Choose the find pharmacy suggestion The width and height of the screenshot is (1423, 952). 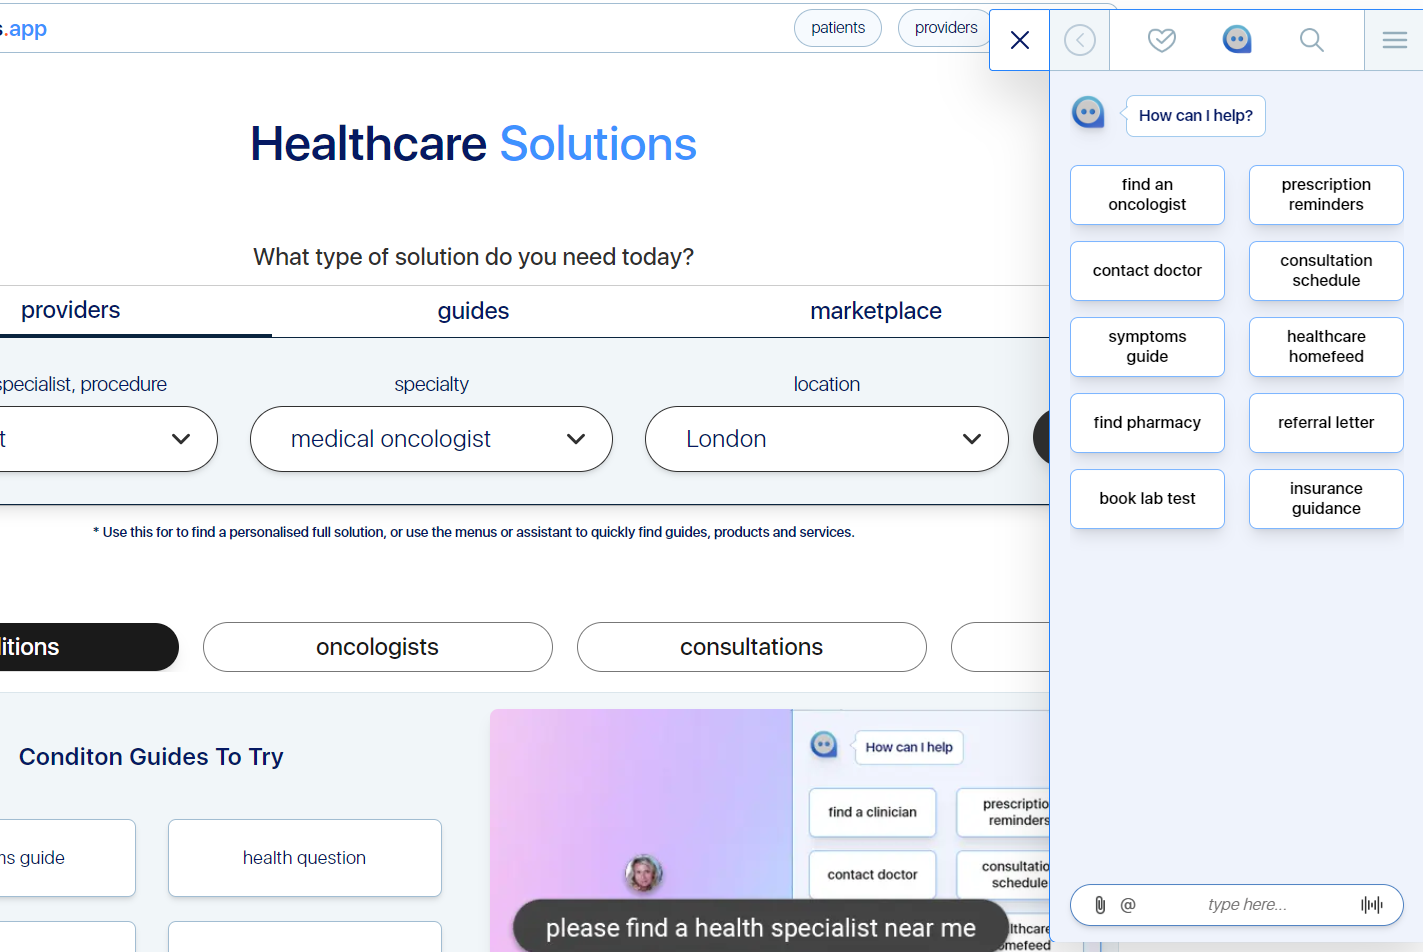[x=1147, y=423]
